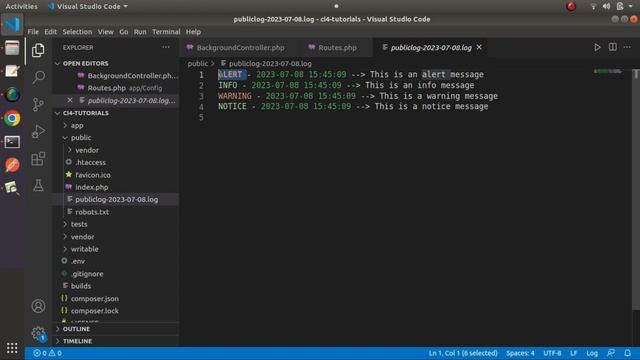Open Visual Studio Code app menu in top bar

[88, 6]
